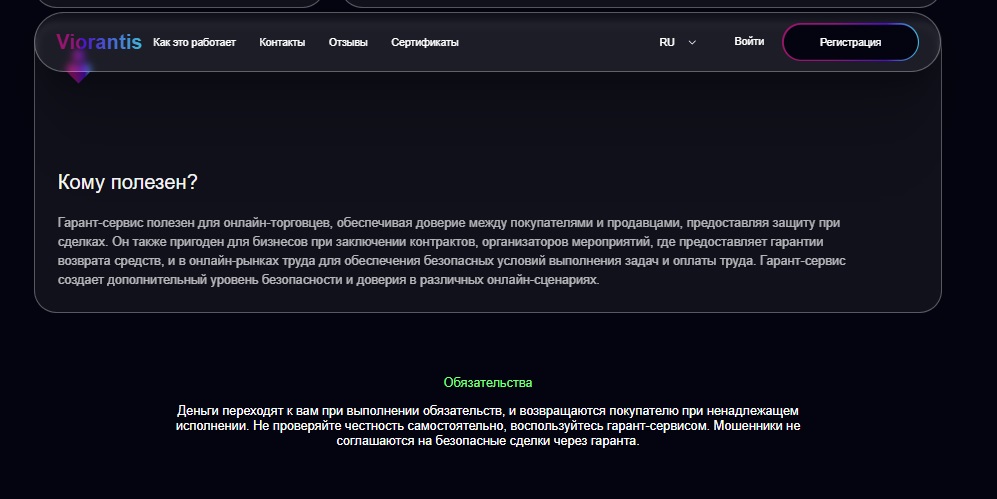Click the green "Обязательства" heading
This screenshot has width=997, height=499.
[x=488, y=383]
